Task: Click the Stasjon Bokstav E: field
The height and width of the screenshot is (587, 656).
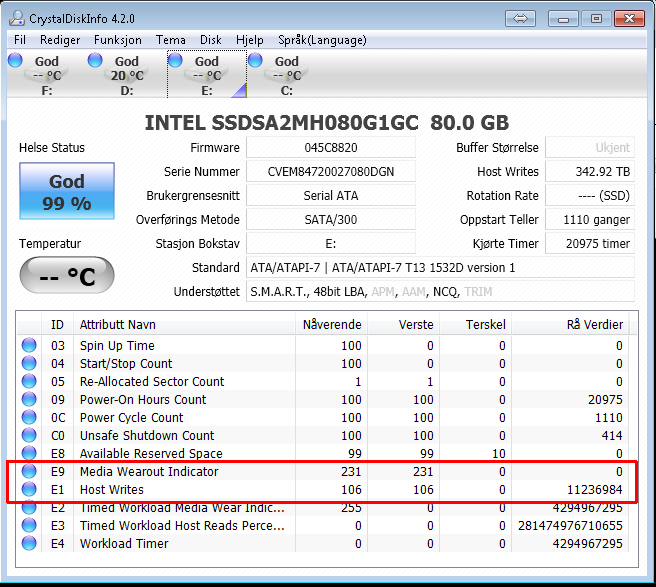Action: [x=331, y=244]
